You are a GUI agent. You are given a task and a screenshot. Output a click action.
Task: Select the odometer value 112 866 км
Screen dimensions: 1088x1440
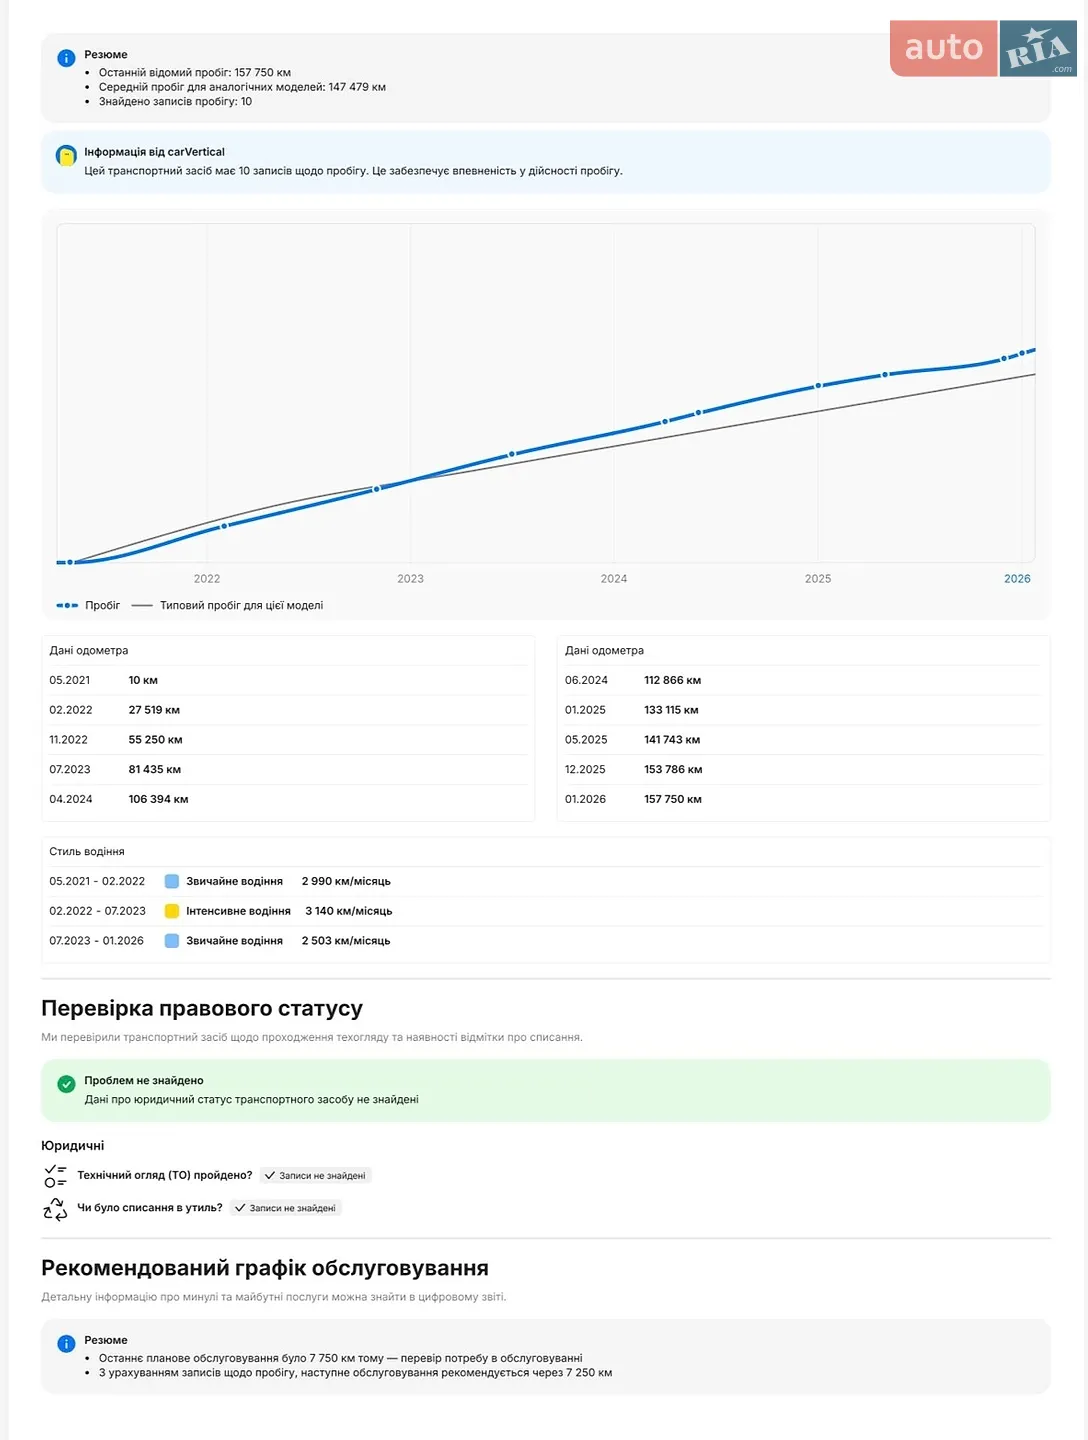tap(672, 680)
